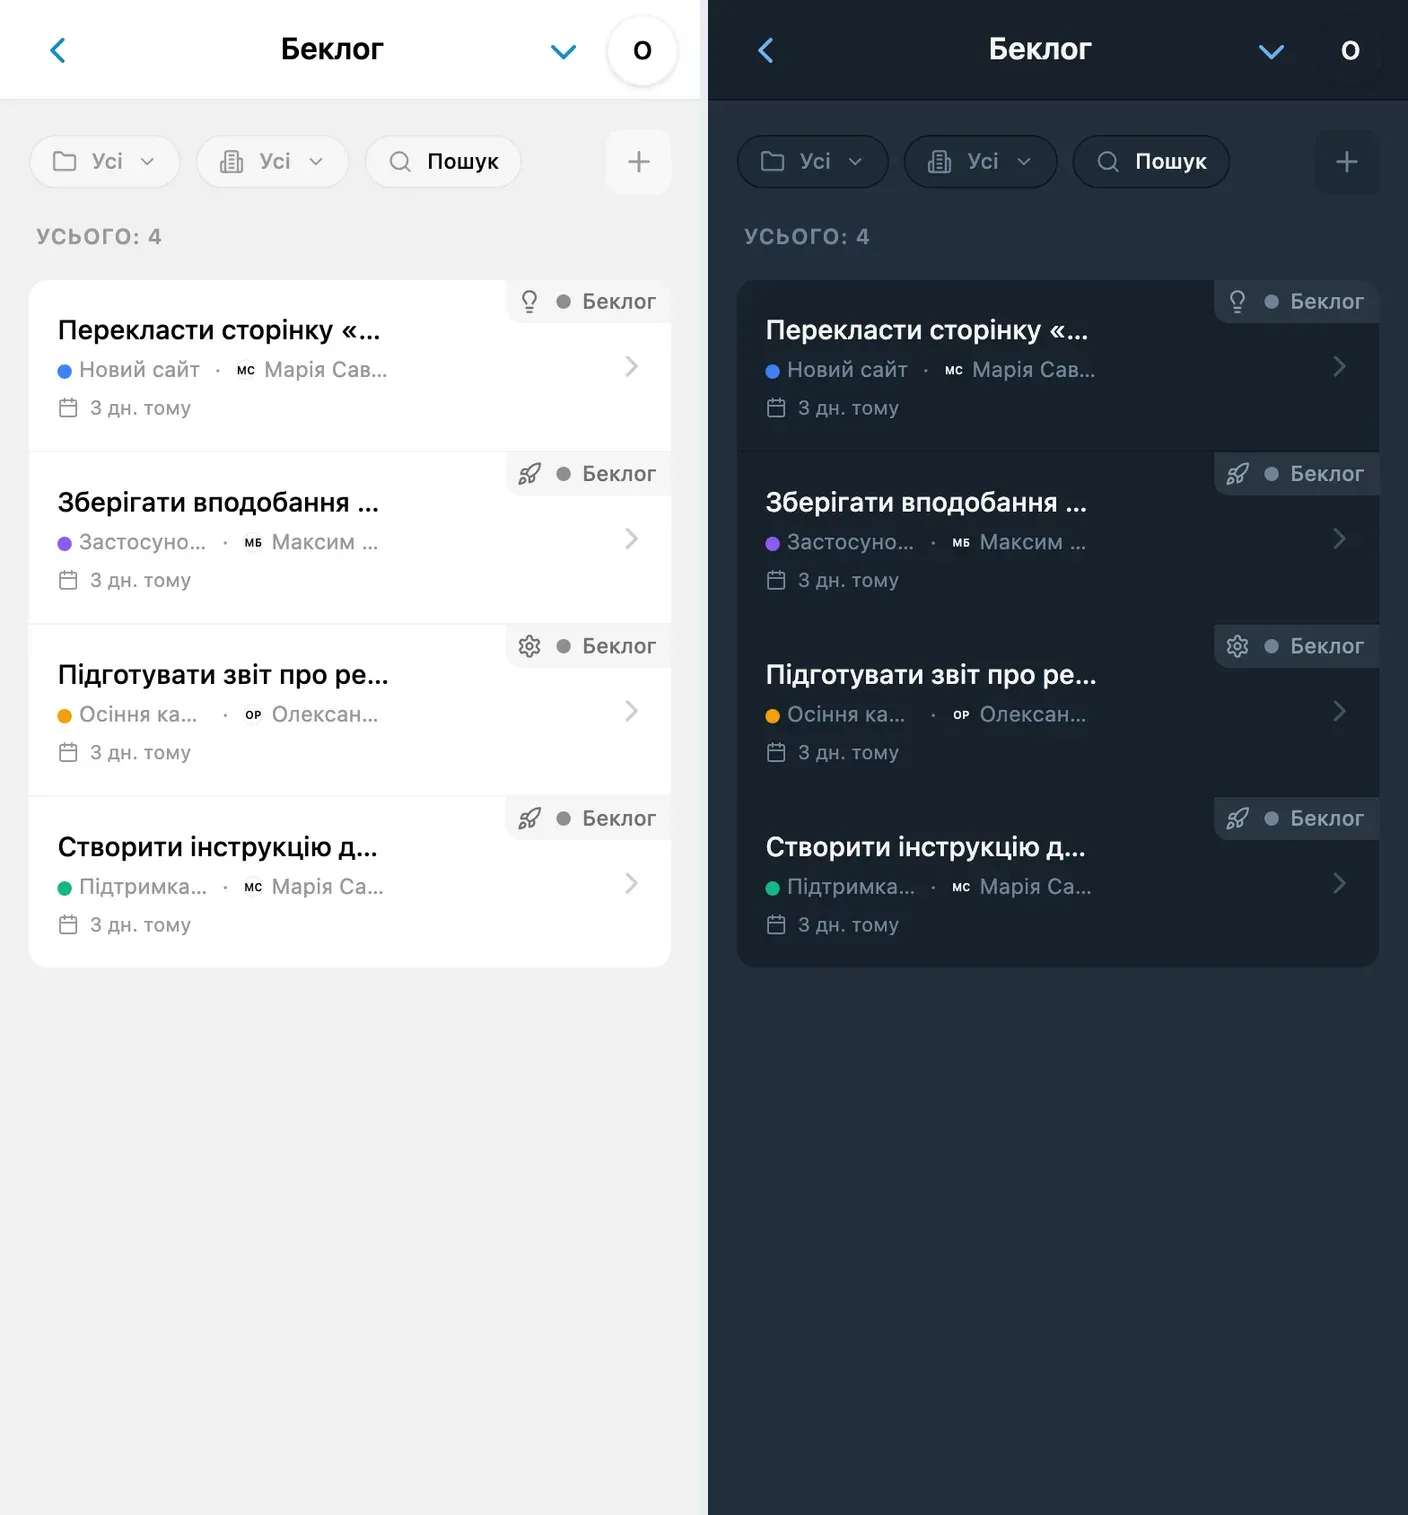
Task: Open user avatar O in light panel
Action: [642, 50]
